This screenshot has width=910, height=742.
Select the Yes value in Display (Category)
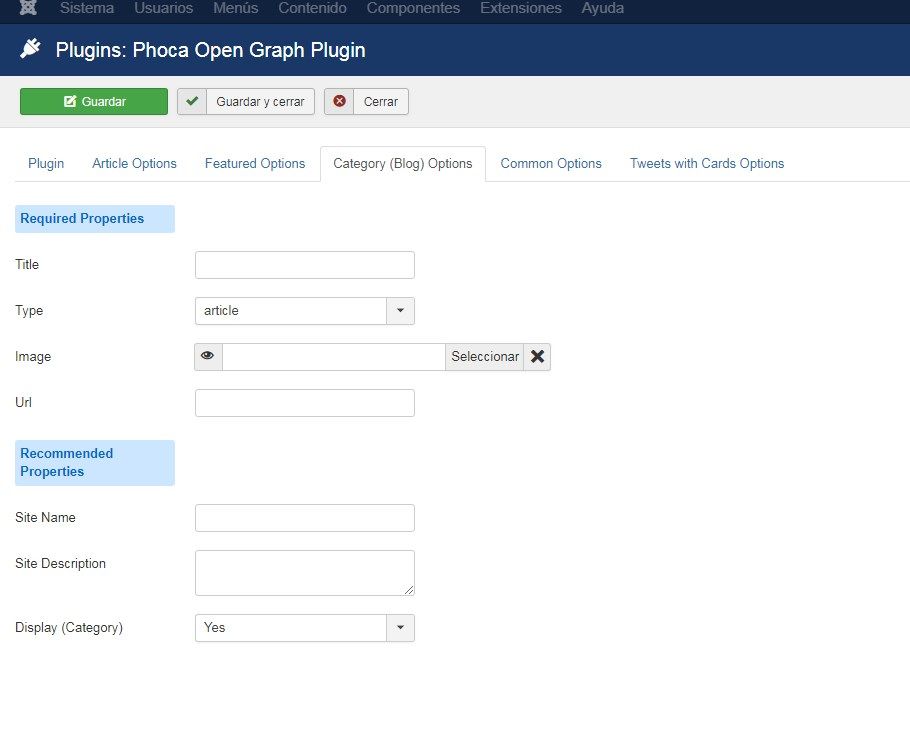(291, 628)
